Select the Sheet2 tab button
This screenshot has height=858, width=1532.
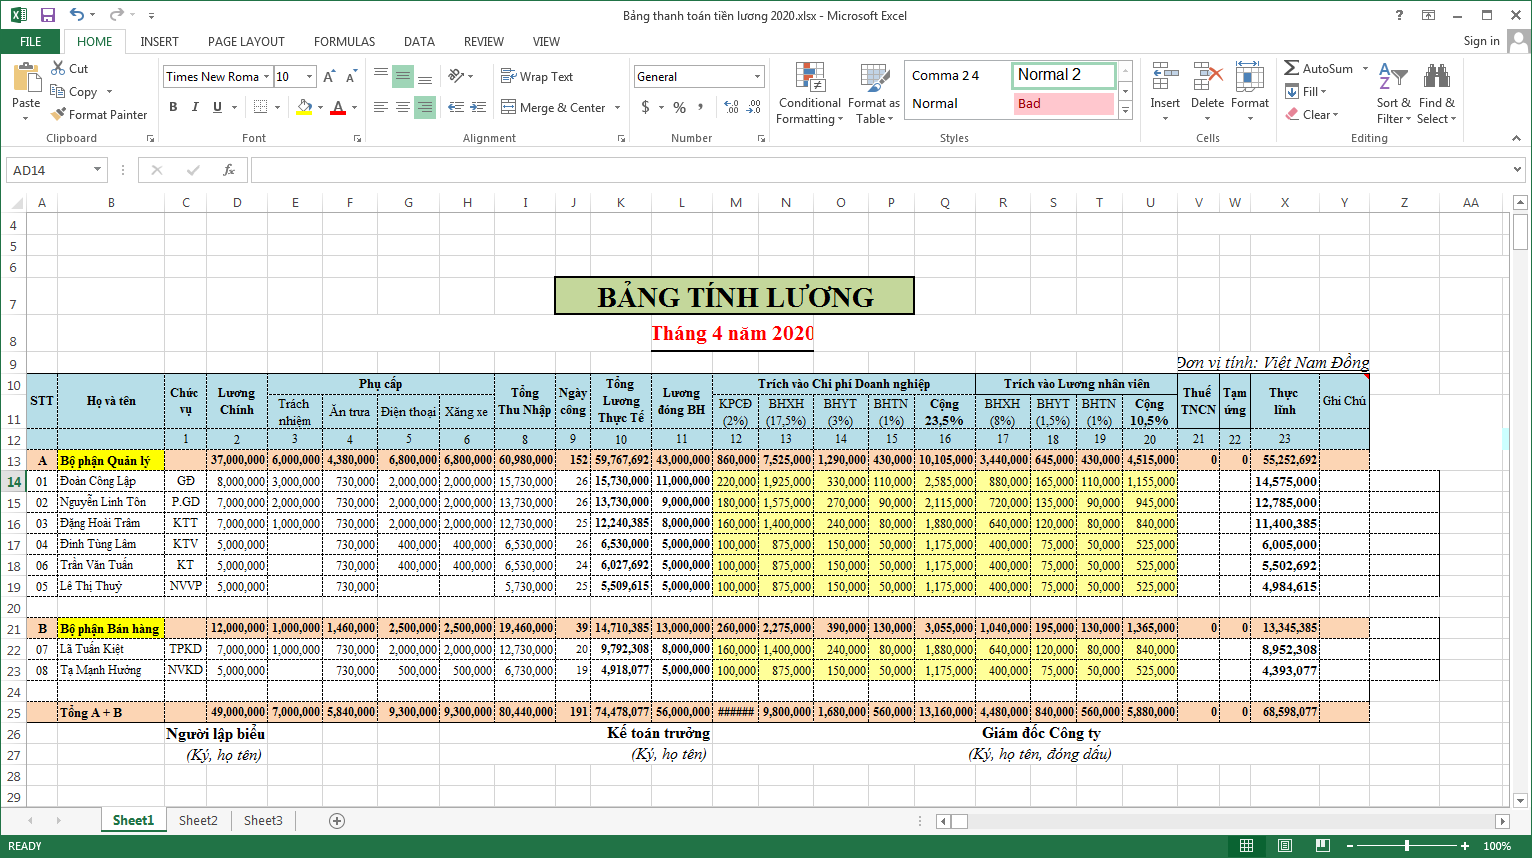[x=197, y=820]
